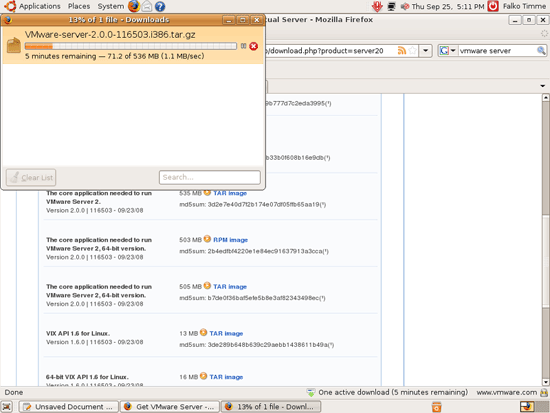550x413 pixels.
Task: Click the red power/quit icon
Action: click(493, 6)
